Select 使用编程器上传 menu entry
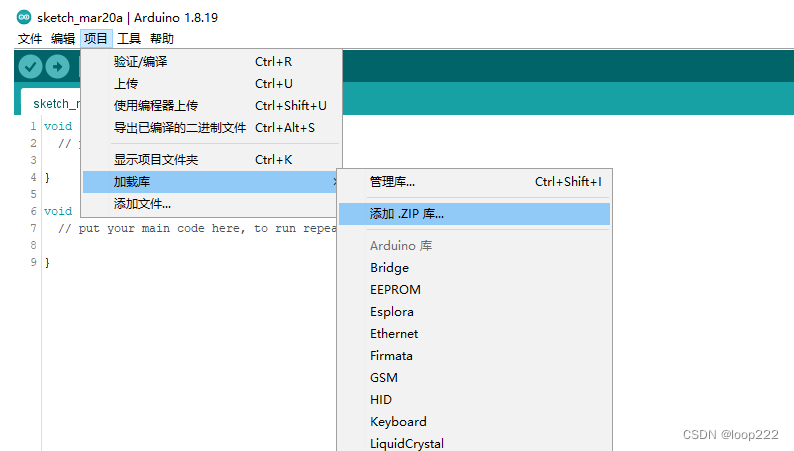Image resolution: width=794 pixels, height=451 pixels. tap(212, 105)
